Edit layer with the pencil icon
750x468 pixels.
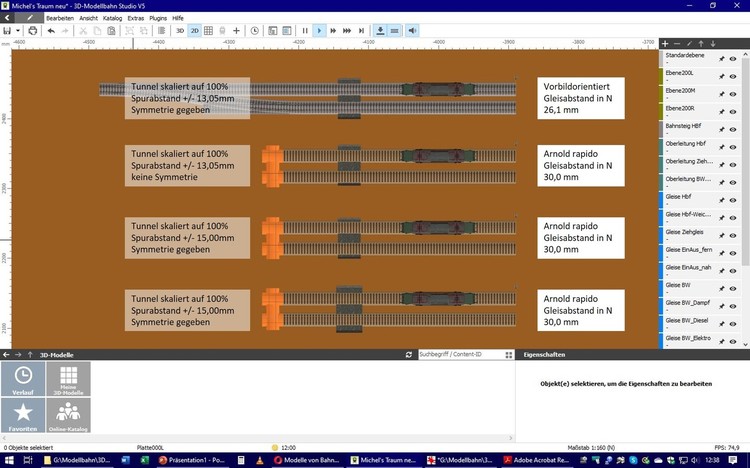(689, 44)
